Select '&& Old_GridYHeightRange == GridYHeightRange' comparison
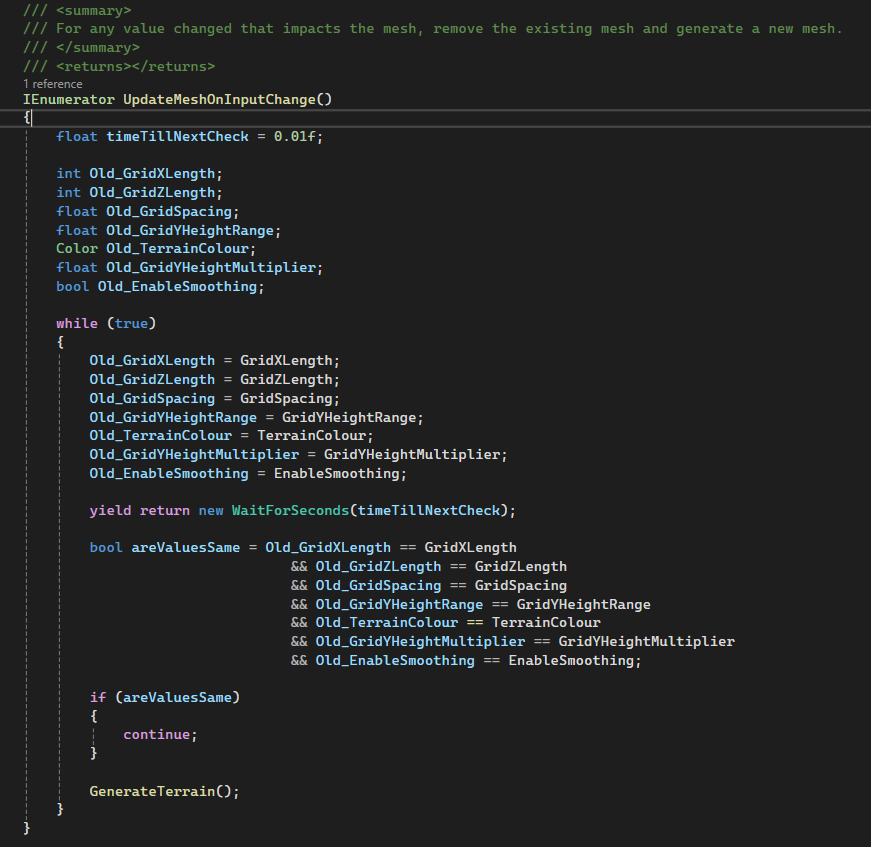This screenshot has height=847, width=871. [470, 604]
